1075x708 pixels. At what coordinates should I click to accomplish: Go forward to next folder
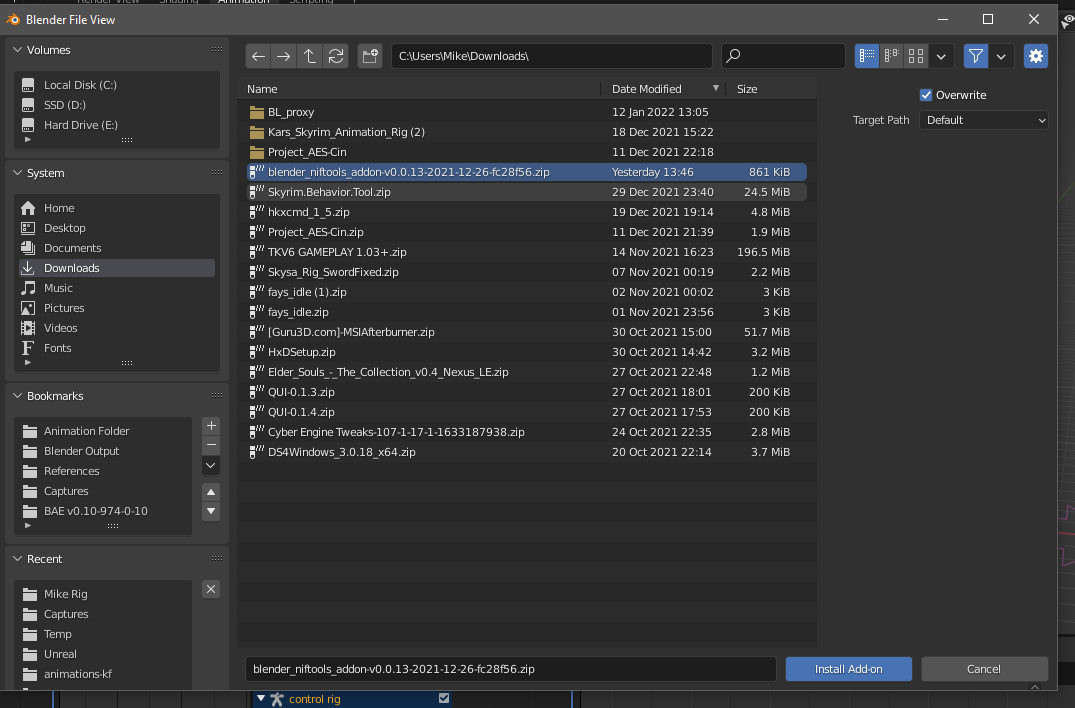tap(284, 56)
